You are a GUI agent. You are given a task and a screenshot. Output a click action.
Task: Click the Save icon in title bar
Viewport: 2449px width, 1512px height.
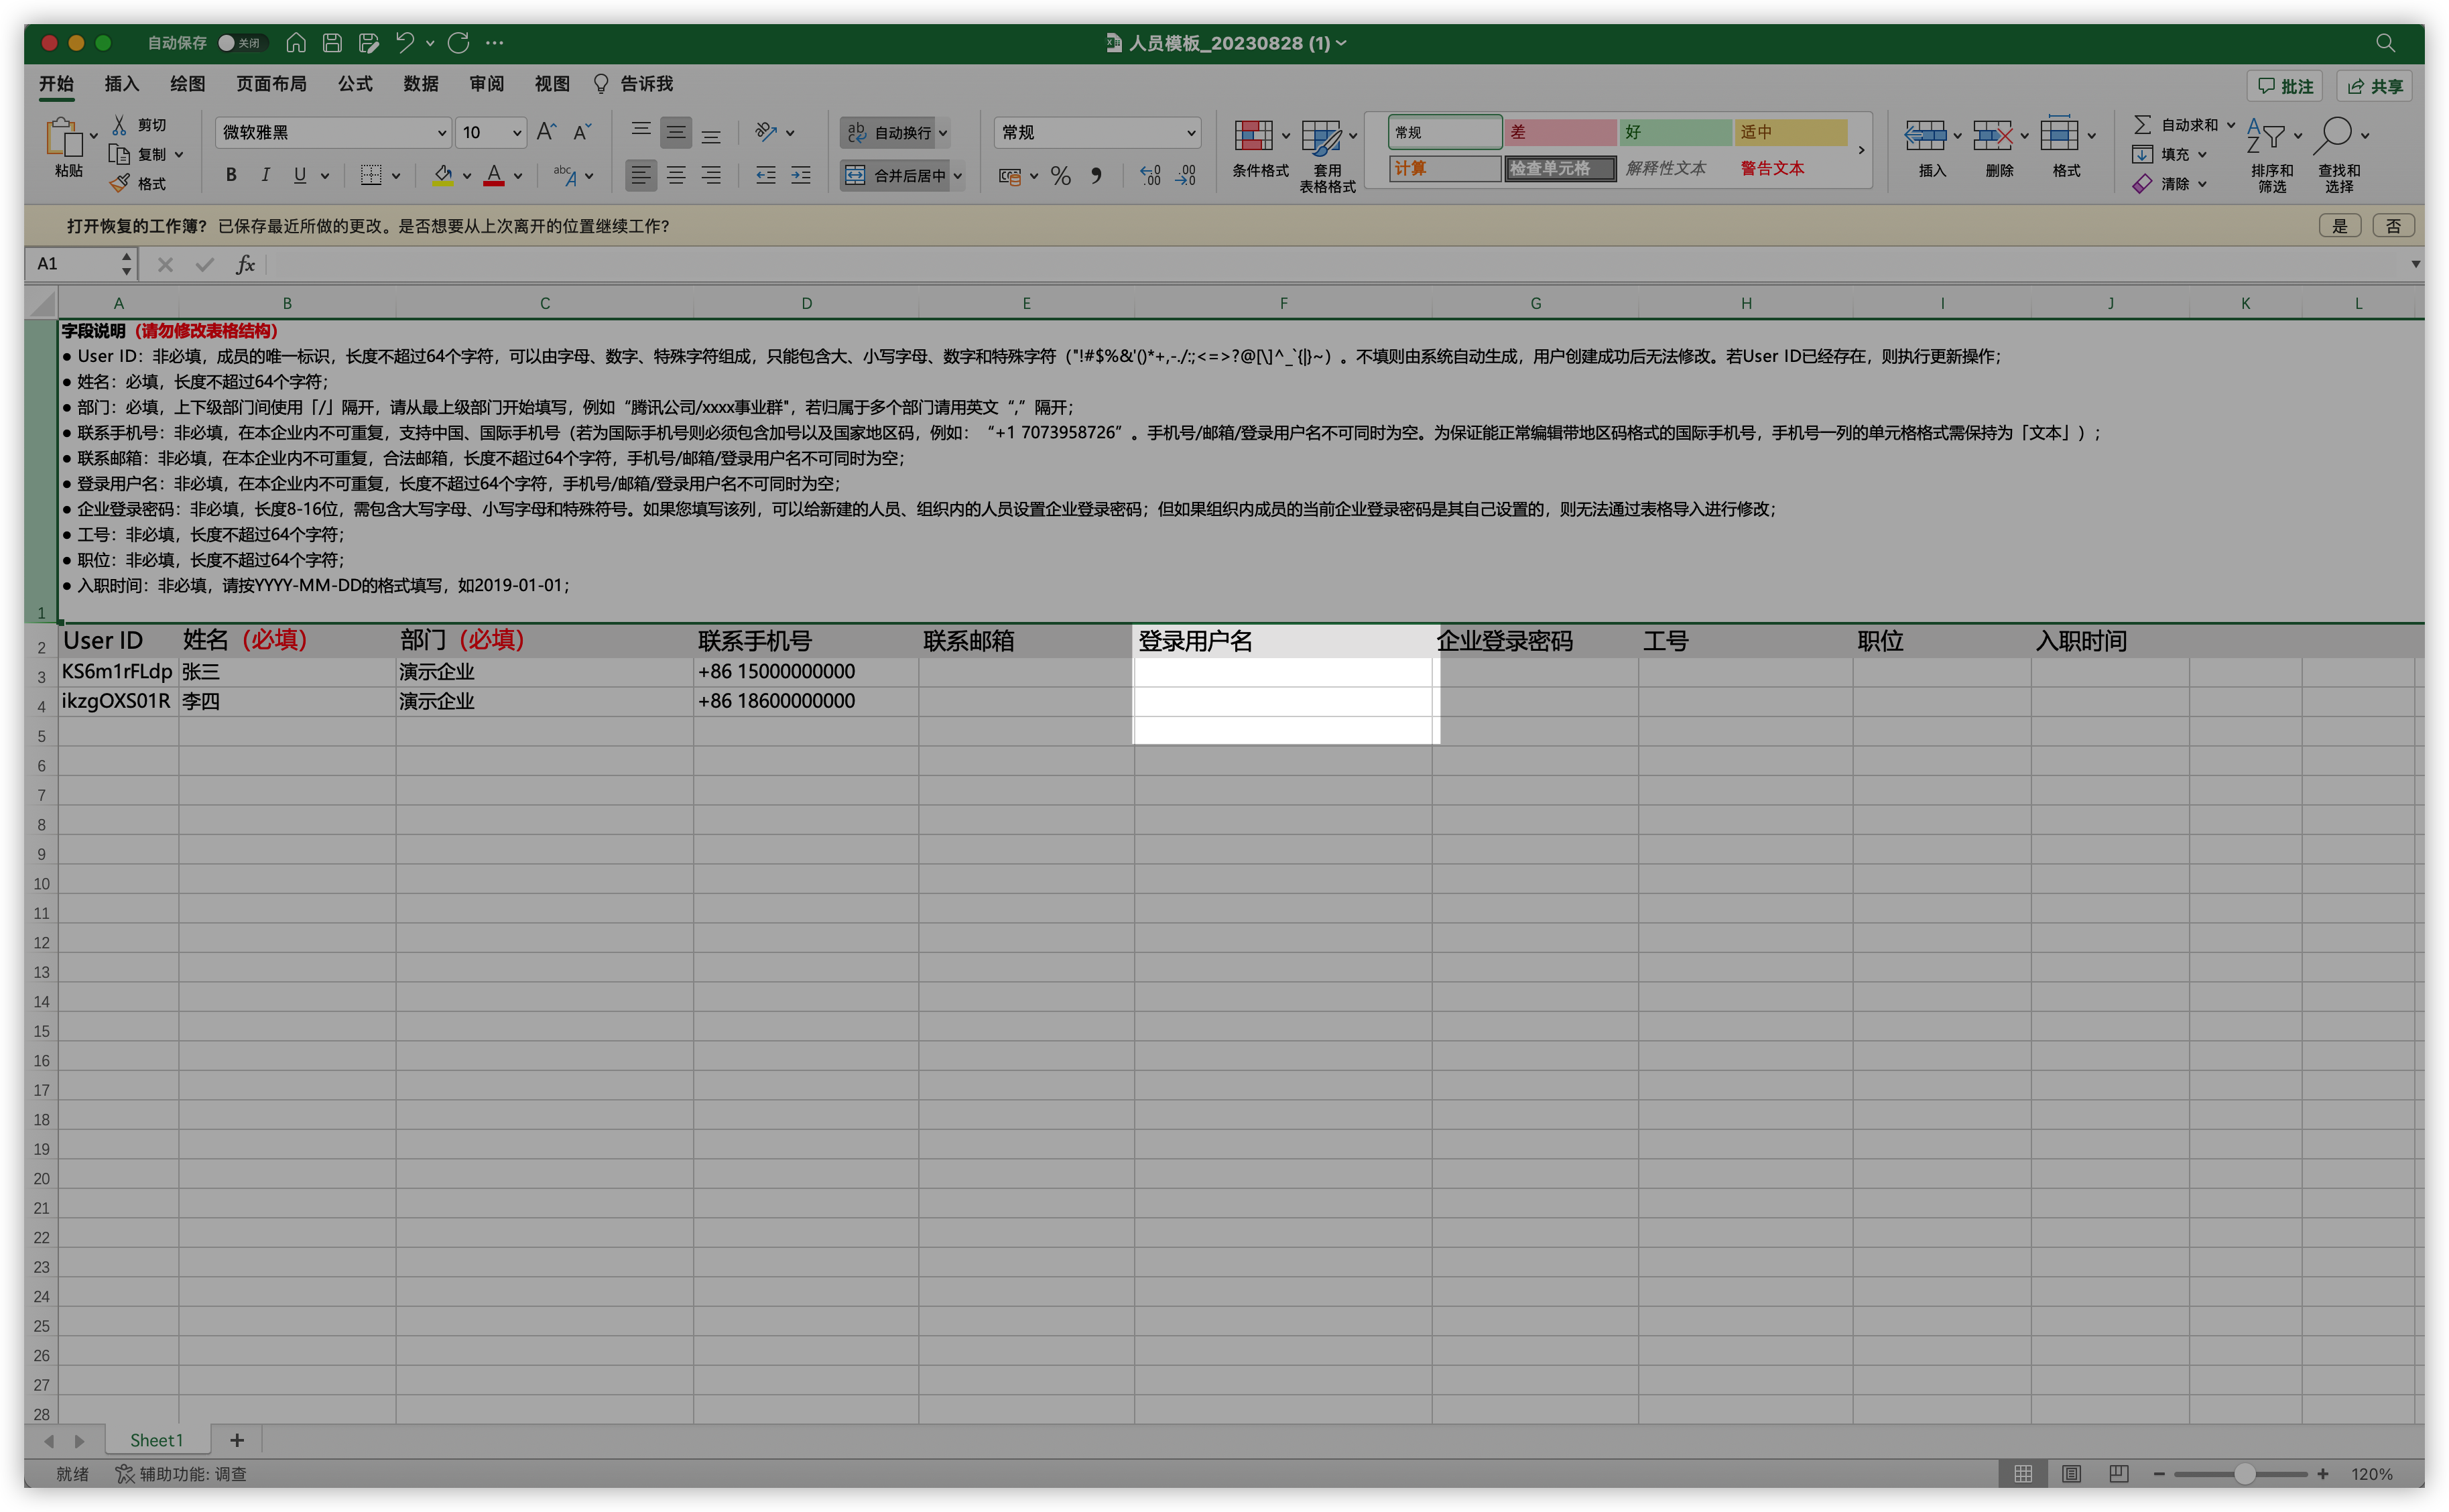click(332, 43)
